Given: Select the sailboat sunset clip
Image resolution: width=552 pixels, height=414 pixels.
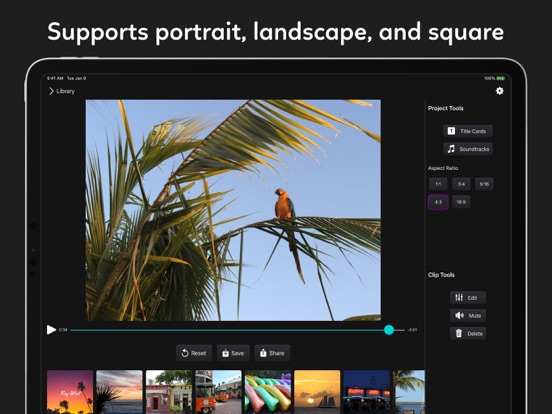Looking at the screenshot, I should point(317,391).
